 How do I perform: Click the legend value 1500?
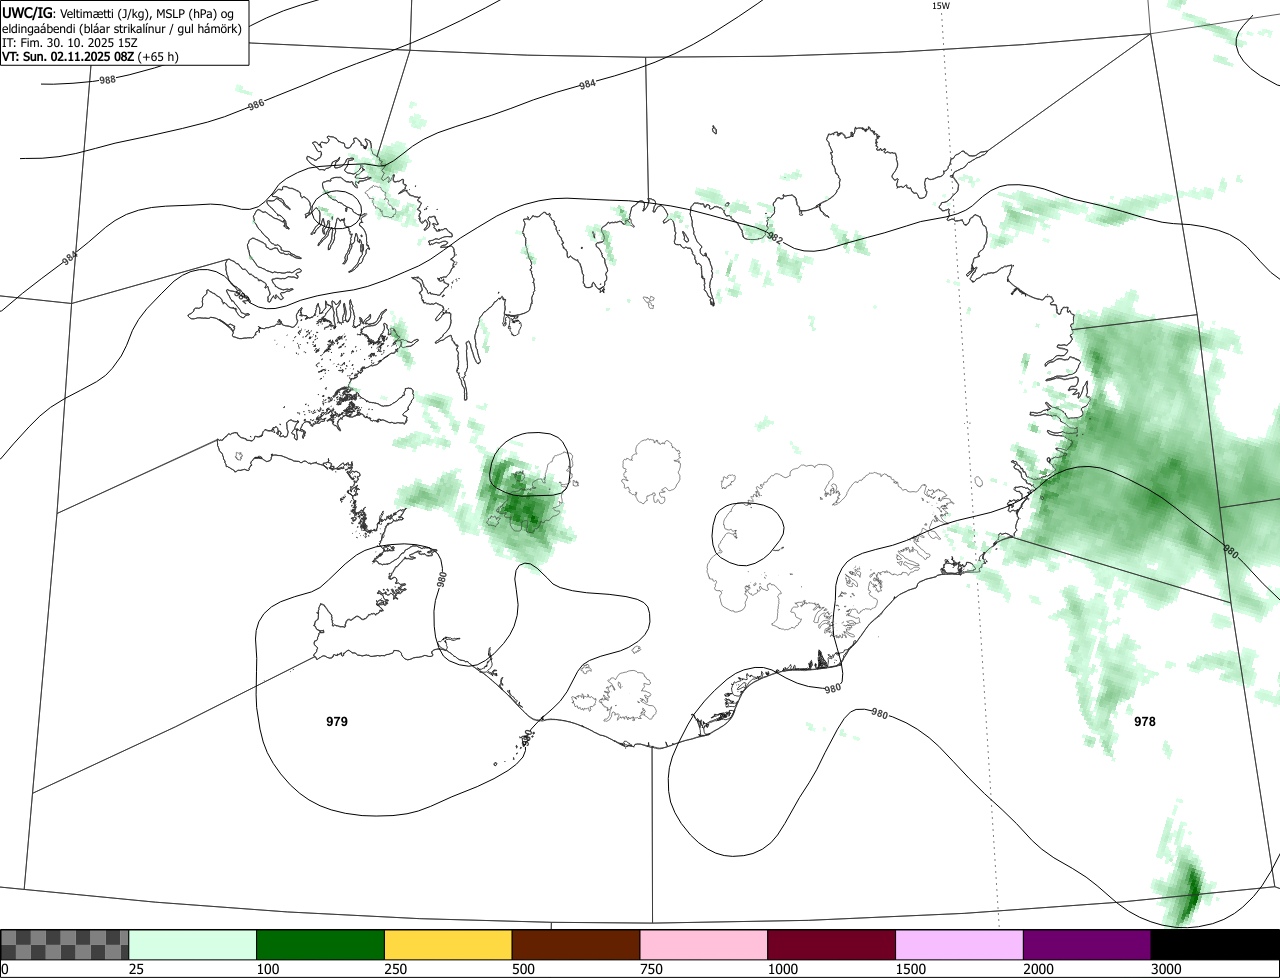coord(911,969)
